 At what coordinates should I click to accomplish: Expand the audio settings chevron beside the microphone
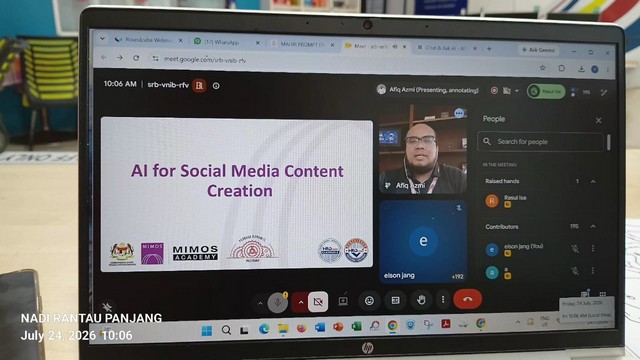coord(260,303)
